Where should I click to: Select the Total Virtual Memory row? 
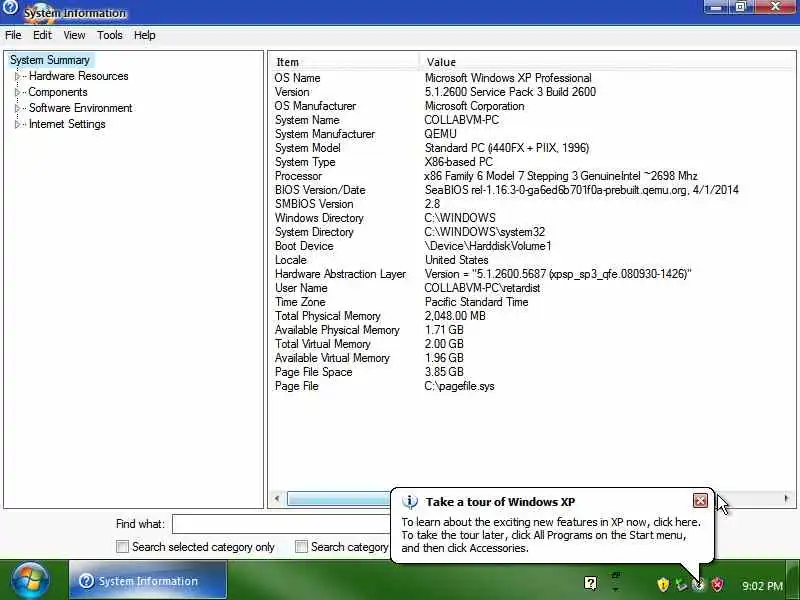coord(532,344)
